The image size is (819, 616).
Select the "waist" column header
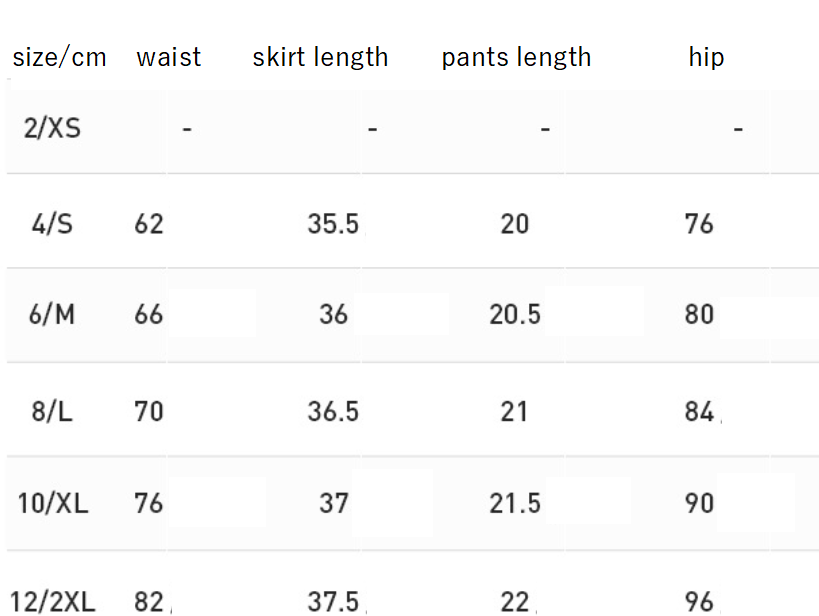click(169, 57)
